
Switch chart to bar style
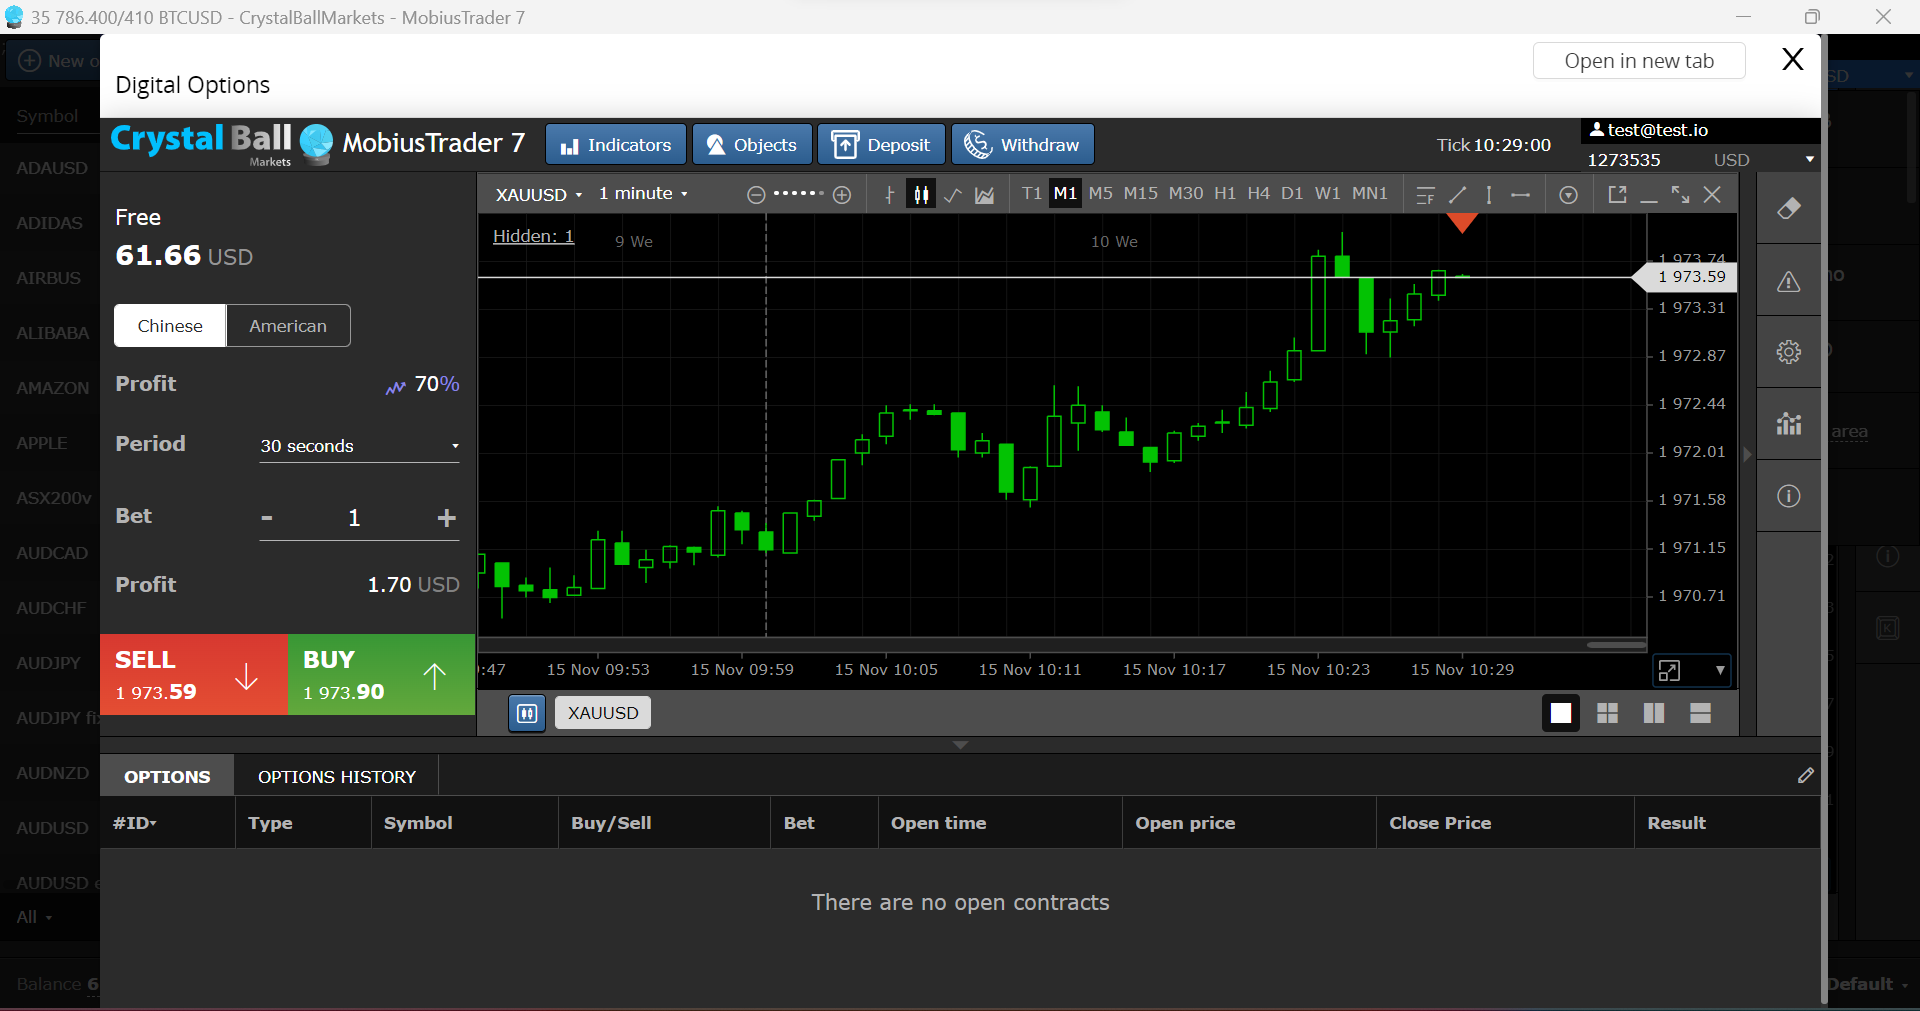pos(889,195)
